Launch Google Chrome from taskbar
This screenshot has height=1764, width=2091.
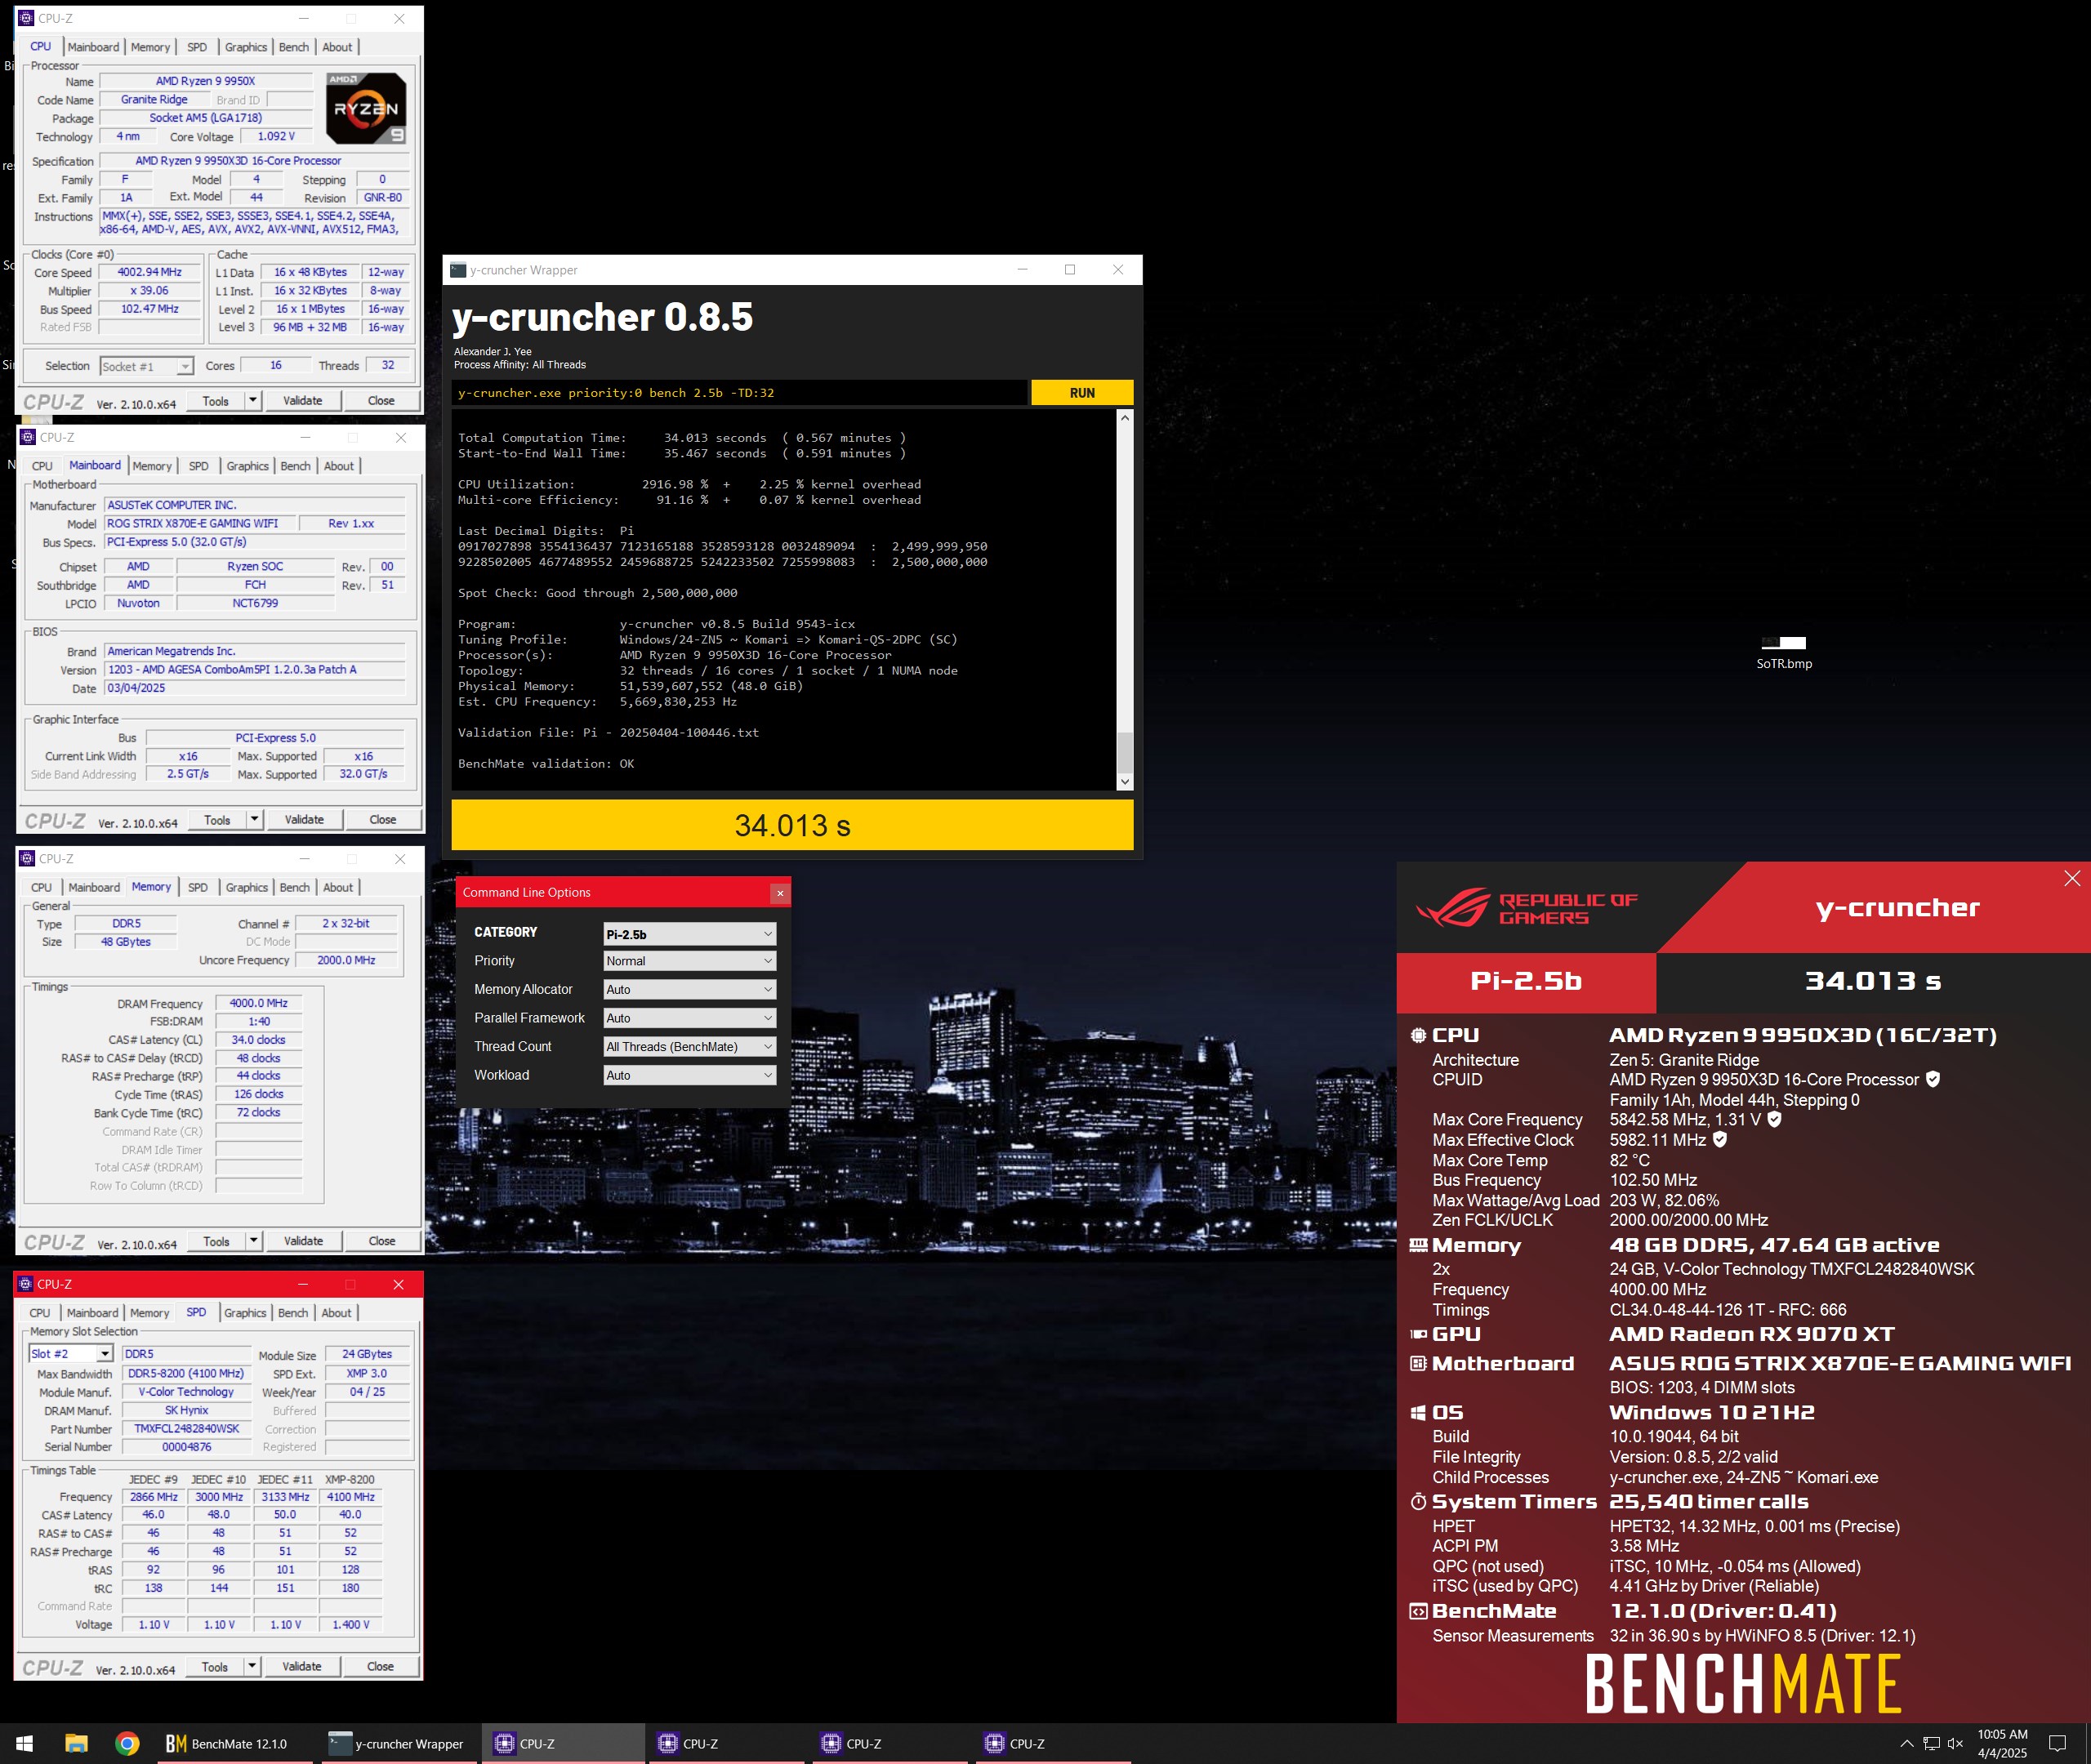127,1744
